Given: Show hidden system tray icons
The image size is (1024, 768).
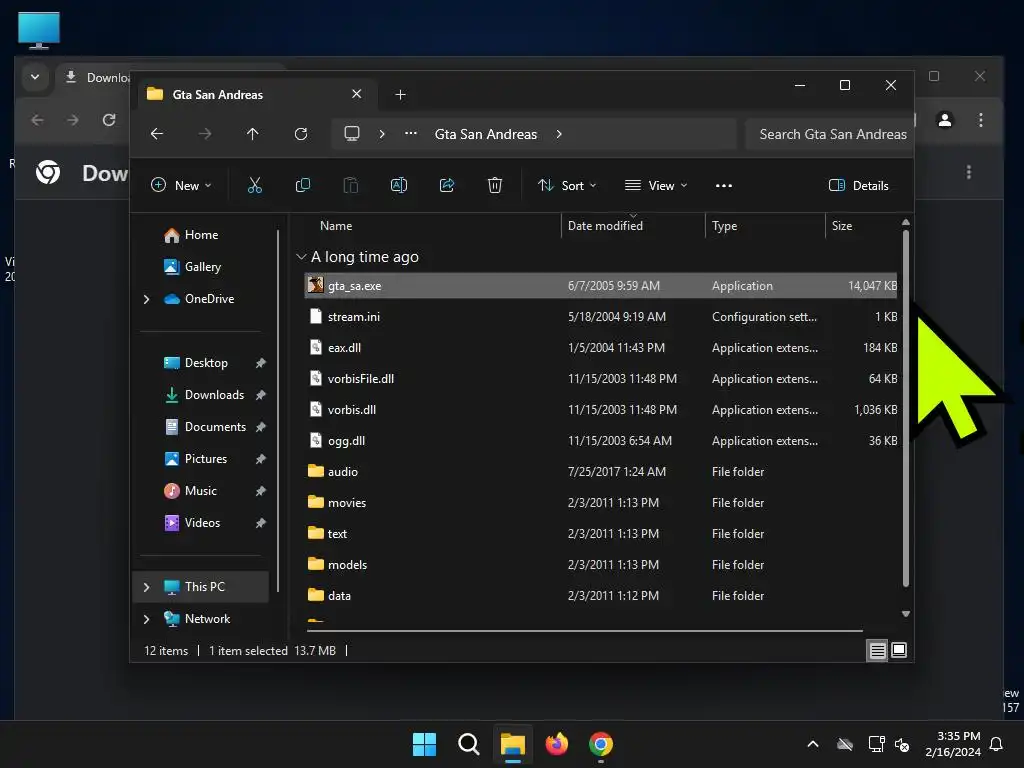Looking at the screenshot, I should 813,744.
